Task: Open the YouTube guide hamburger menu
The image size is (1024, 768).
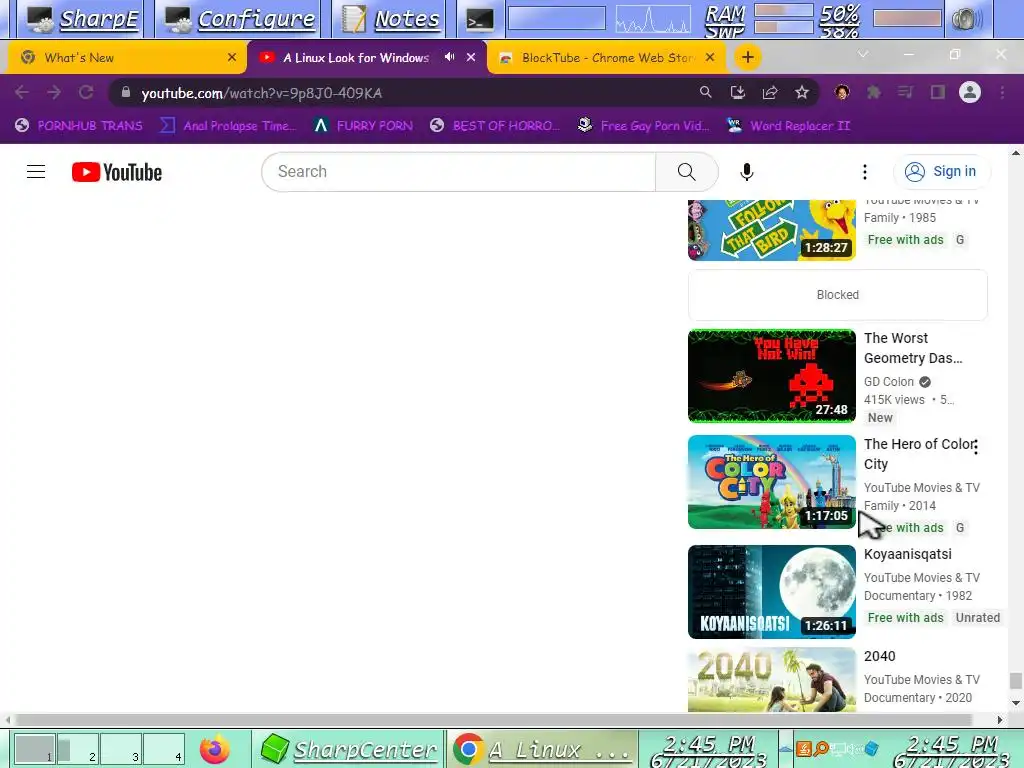Action: (x=36, y=172)
